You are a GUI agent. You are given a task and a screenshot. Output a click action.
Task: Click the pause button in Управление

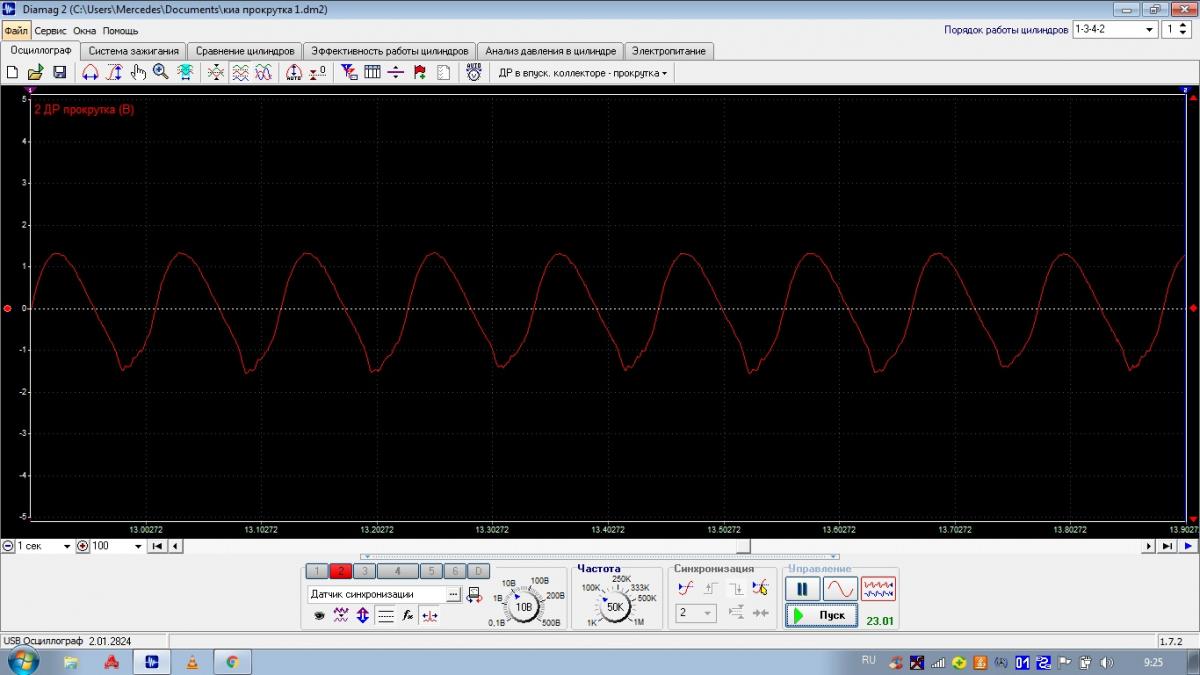[x=802, y=589]
